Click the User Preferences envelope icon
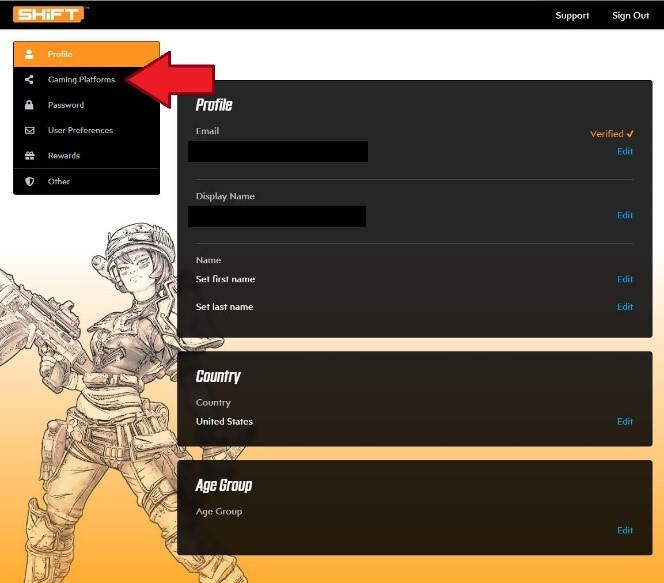 pyautogui.click(x=29, y=130)
